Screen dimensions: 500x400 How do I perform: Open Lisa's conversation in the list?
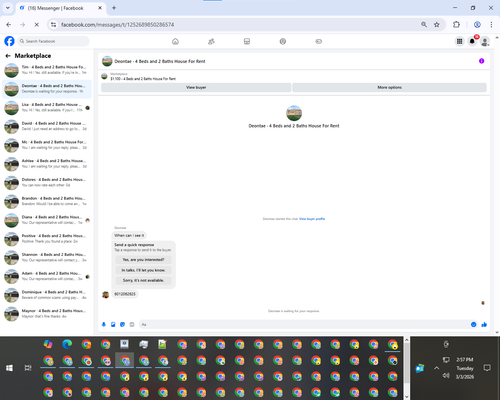click(47, 108)
